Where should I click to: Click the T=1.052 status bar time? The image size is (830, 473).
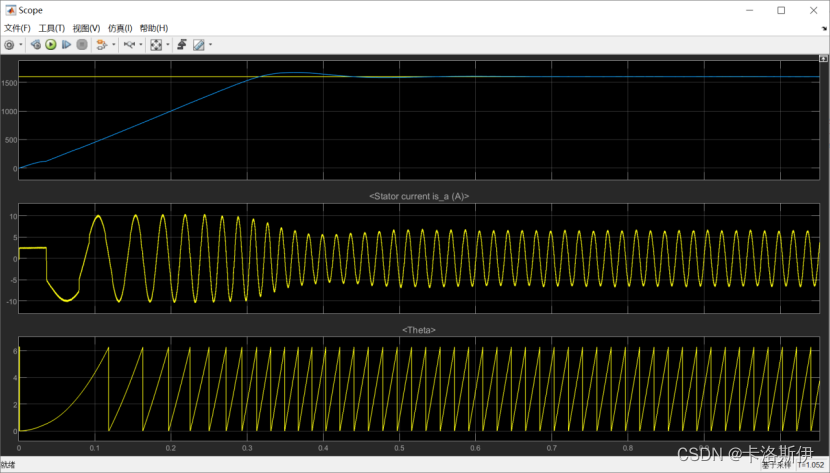813,465
